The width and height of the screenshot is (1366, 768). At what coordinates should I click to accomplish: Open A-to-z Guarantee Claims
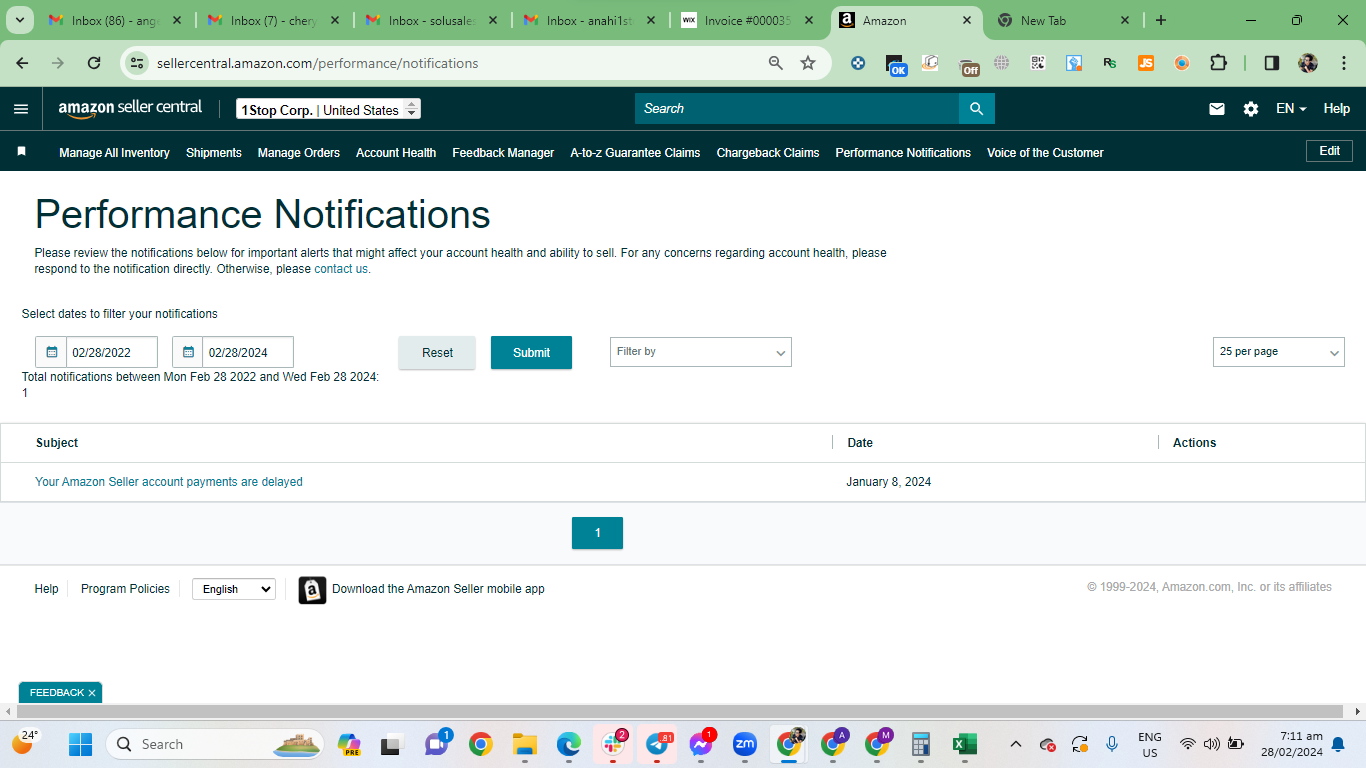(635, 153)
